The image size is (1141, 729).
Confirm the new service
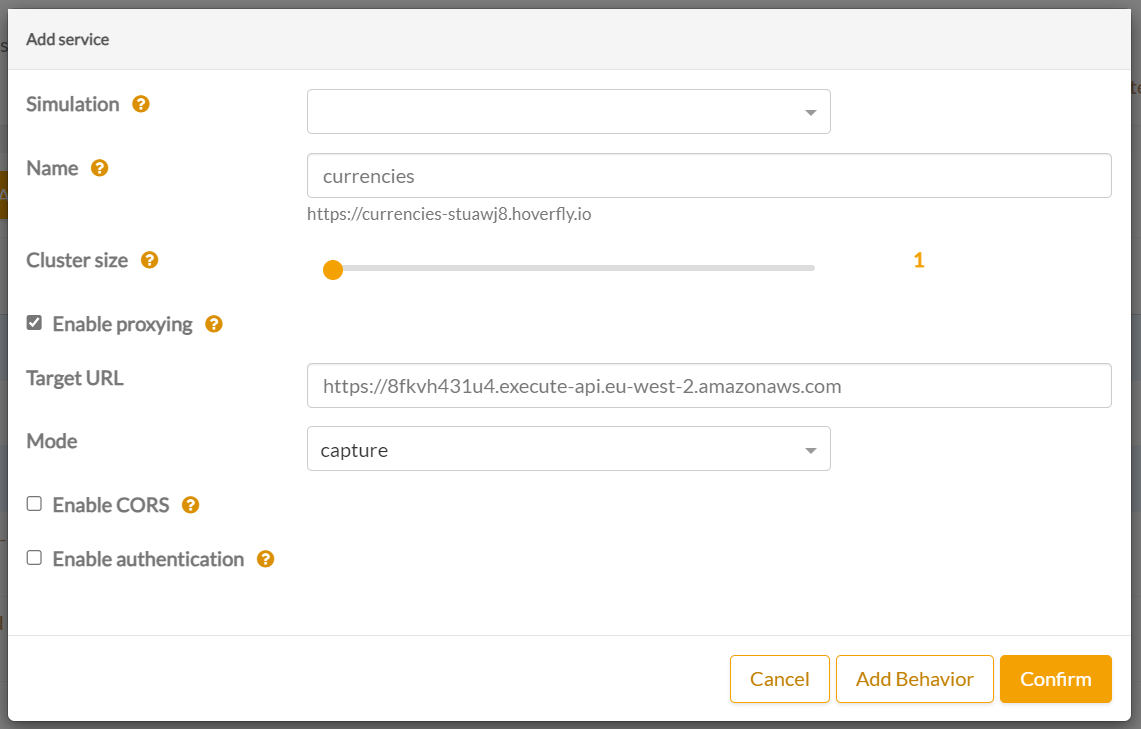pos(1055,679)
